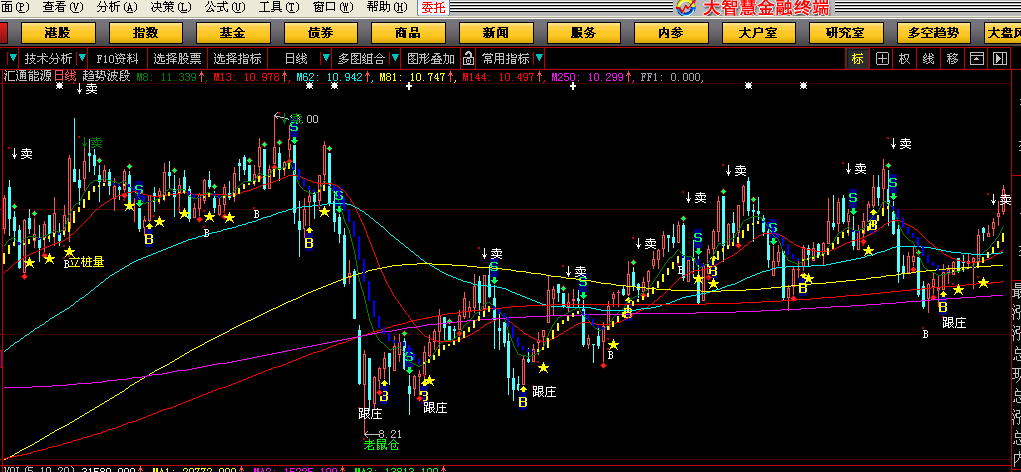The width and height of the screenshot is (1021, 472).
Task: Click the padlock icon next to 图形叠加
Action: coord(468,59)
